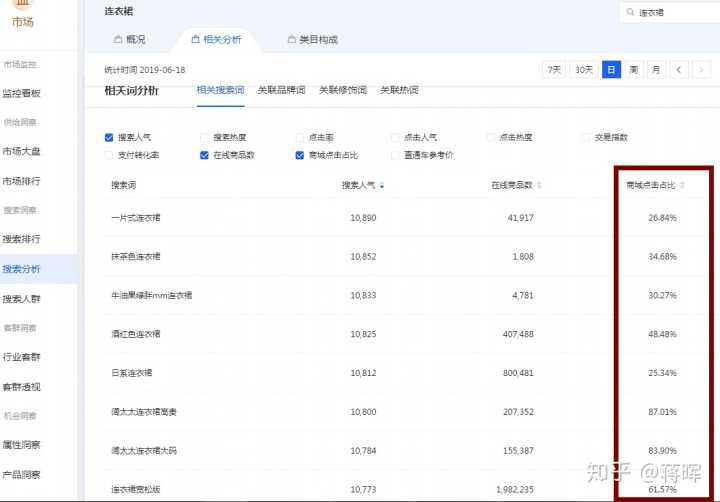Enable the 搜索热度 checkbox

[x=205, y=137]
